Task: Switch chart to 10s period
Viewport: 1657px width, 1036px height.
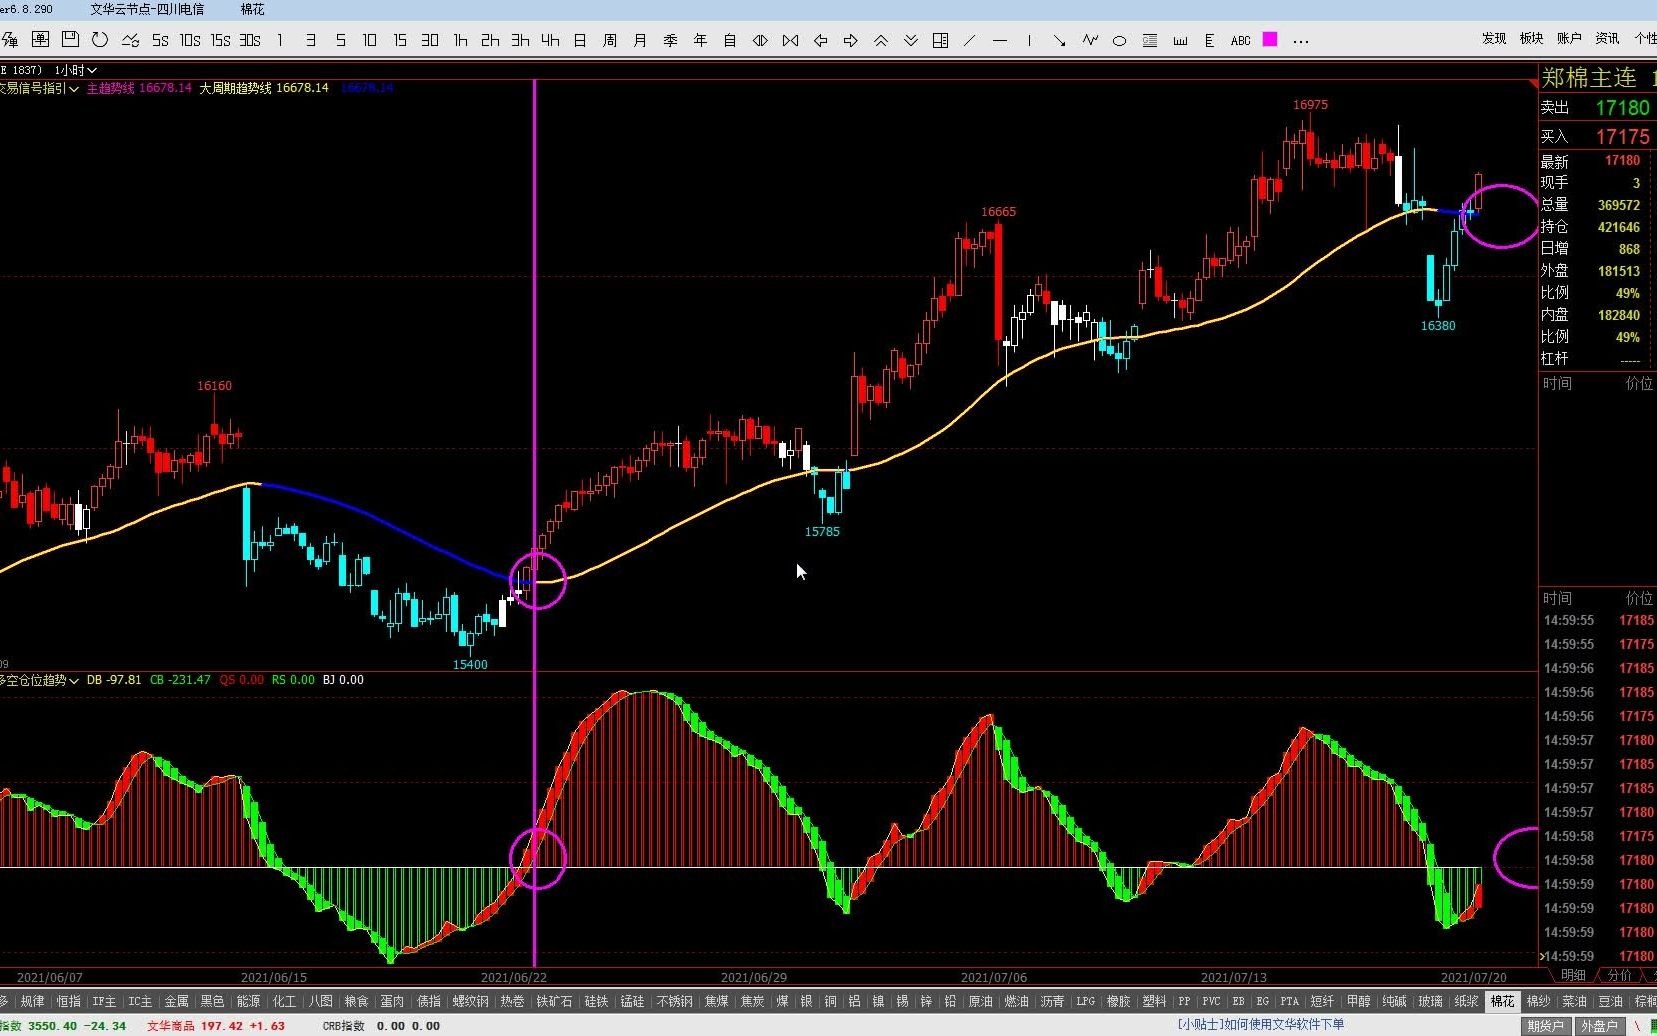Action: coord(190,40)
